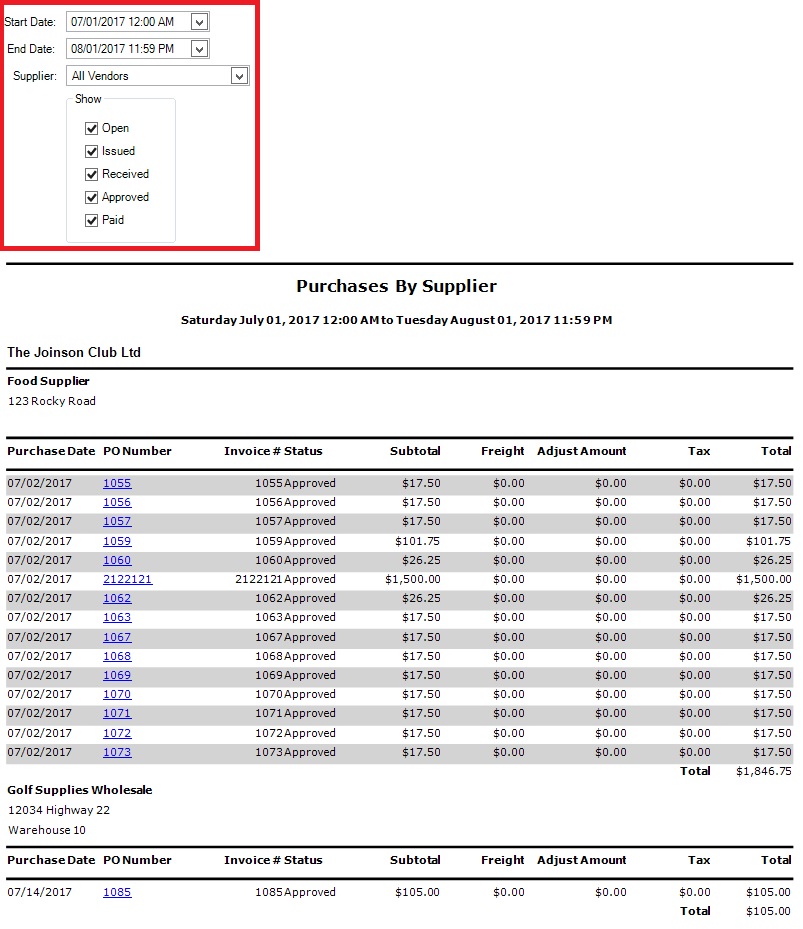Click the Start Date text field
Viewport: 803px width, 929px height.
click(126, 22)
